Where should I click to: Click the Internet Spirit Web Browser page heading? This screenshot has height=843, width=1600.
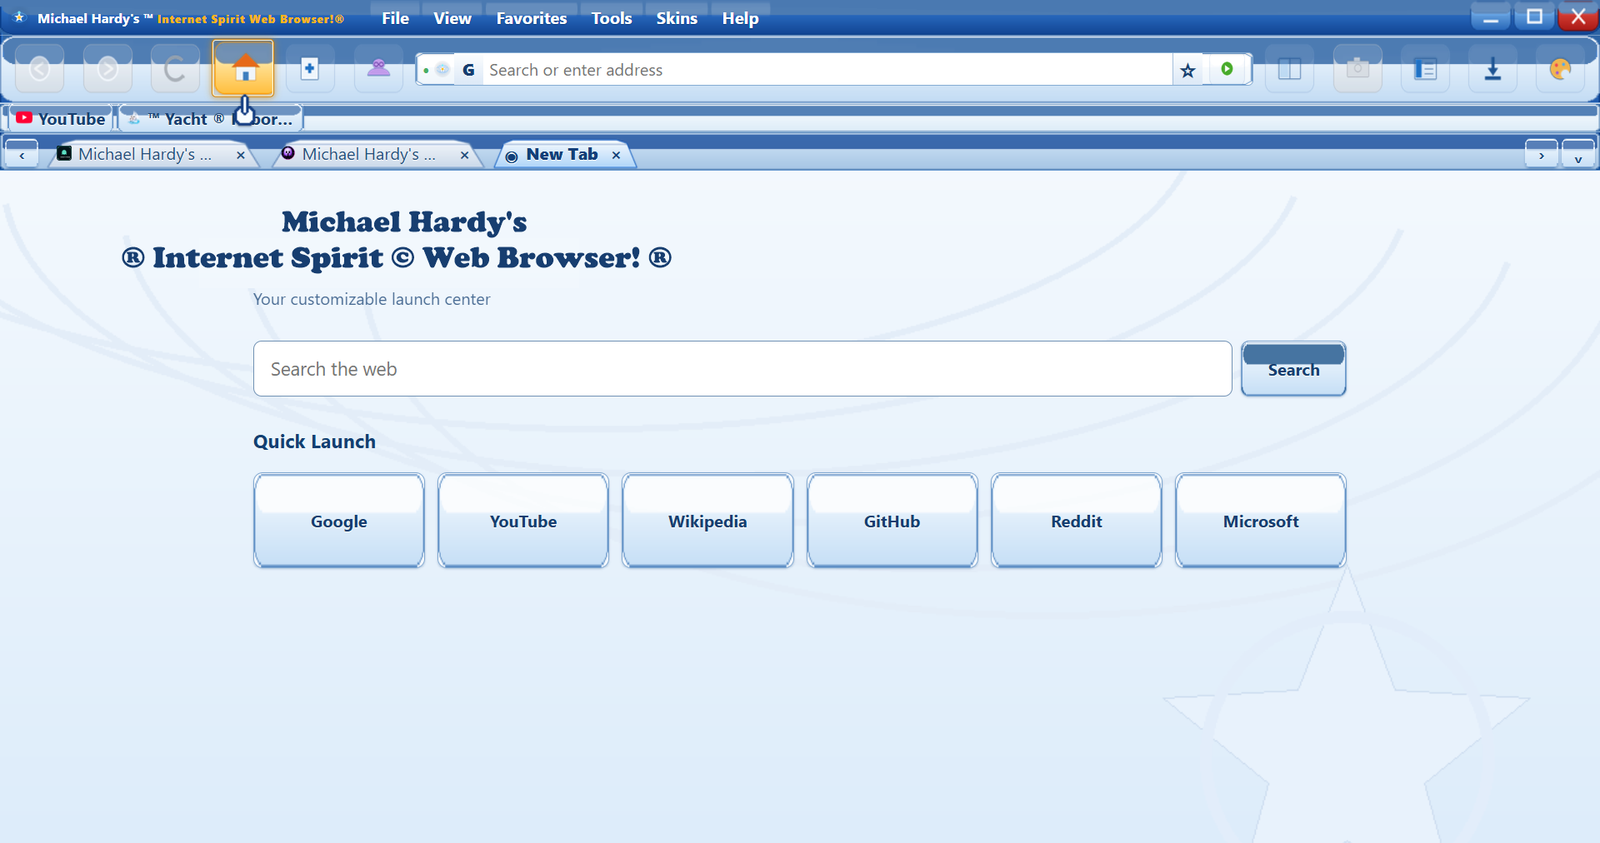(x=397, y=240)
